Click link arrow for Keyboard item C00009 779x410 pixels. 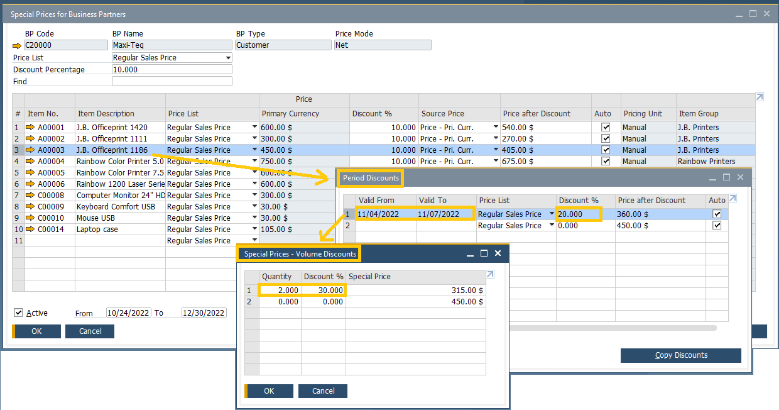click(x=31, y=206)
